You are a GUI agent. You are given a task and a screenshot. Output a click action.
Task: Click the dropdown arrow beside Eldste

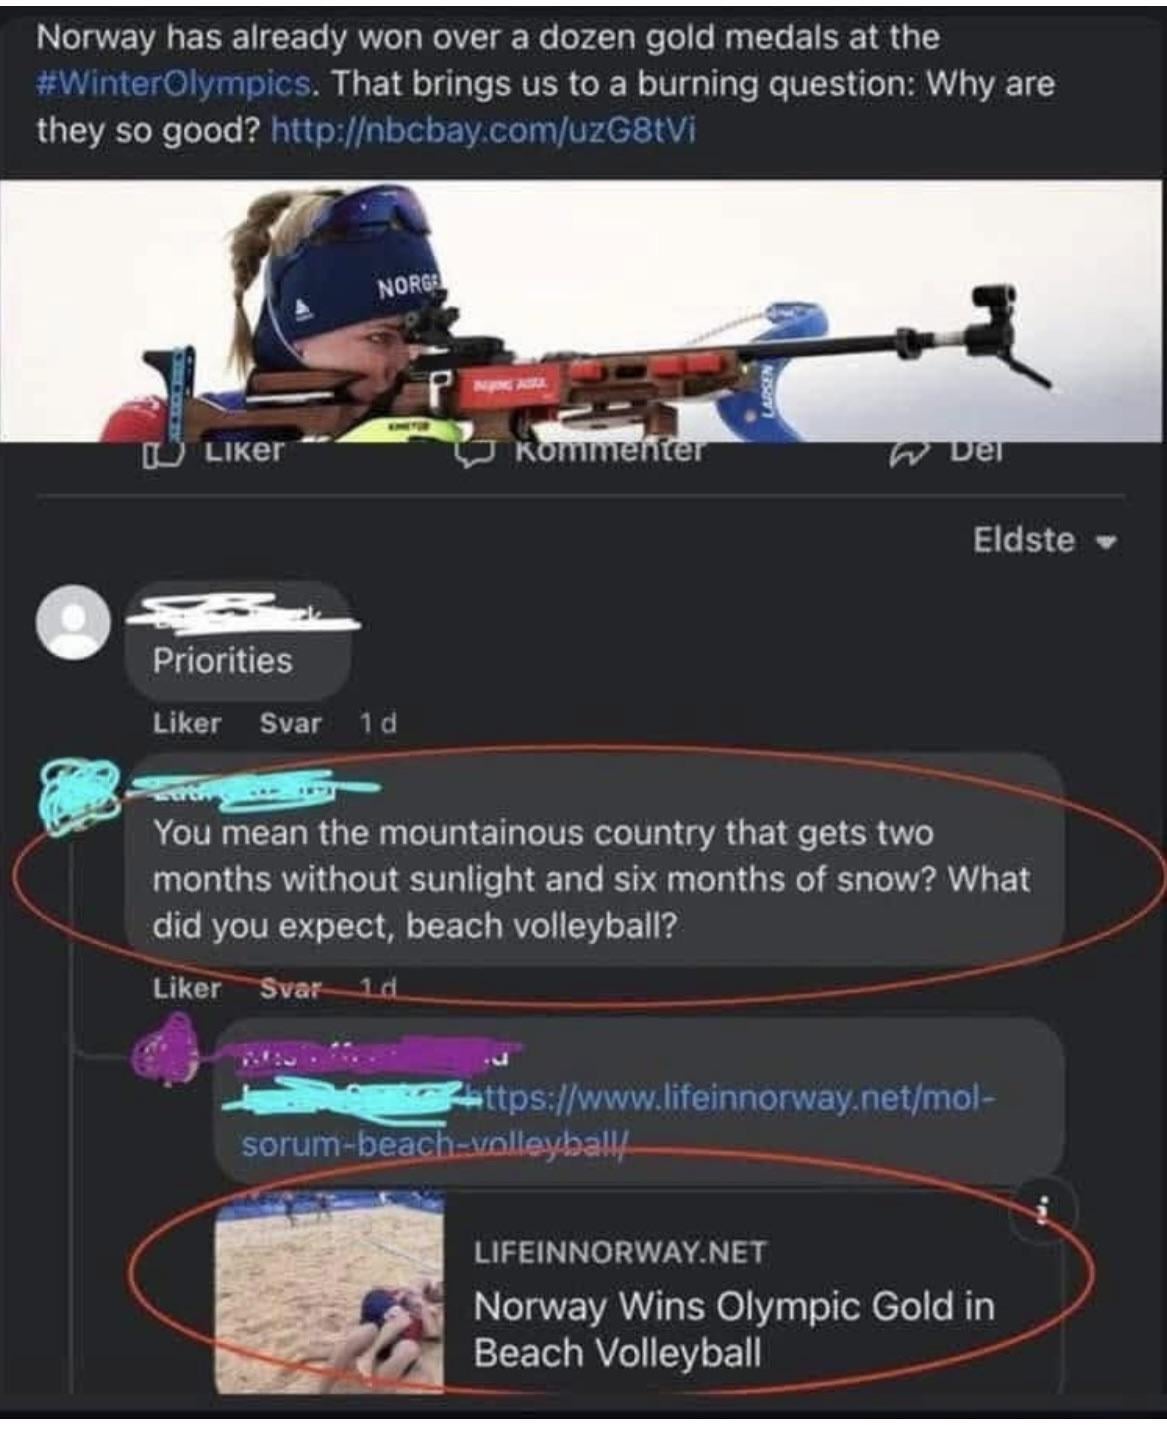point(1105,543)
